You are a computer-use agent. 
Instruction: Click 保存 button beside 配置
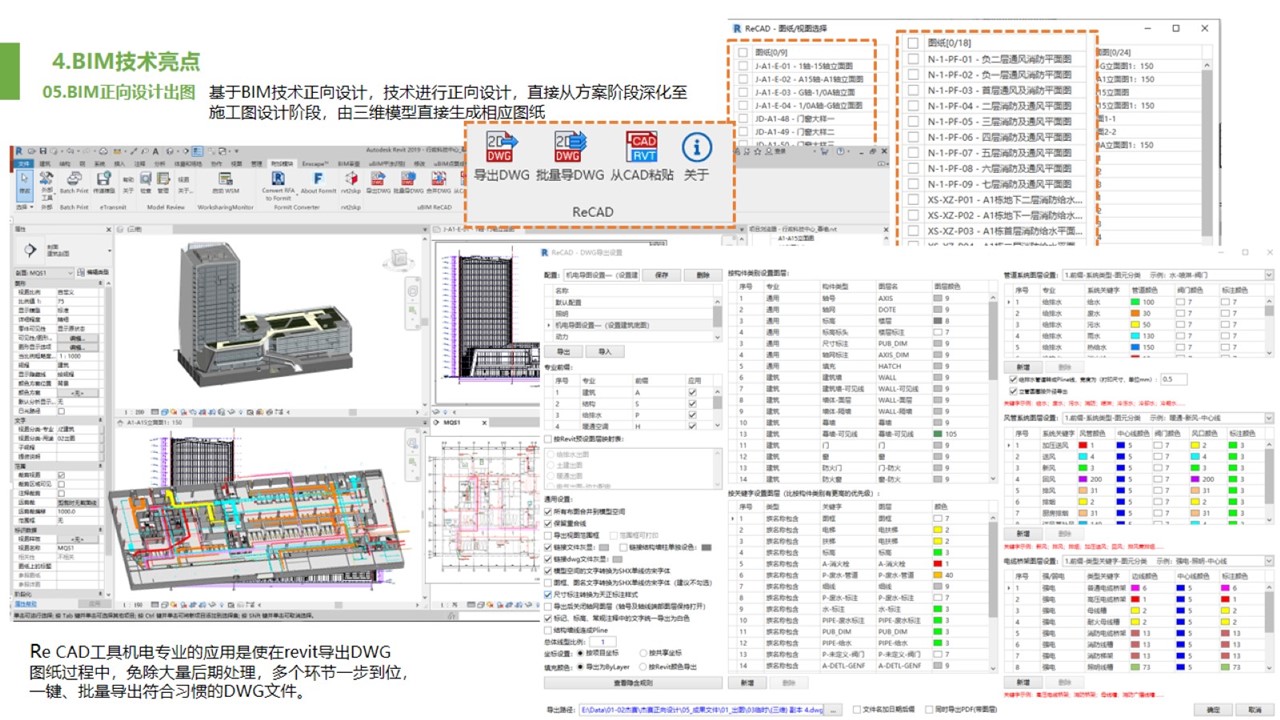[x=662, y=274]
